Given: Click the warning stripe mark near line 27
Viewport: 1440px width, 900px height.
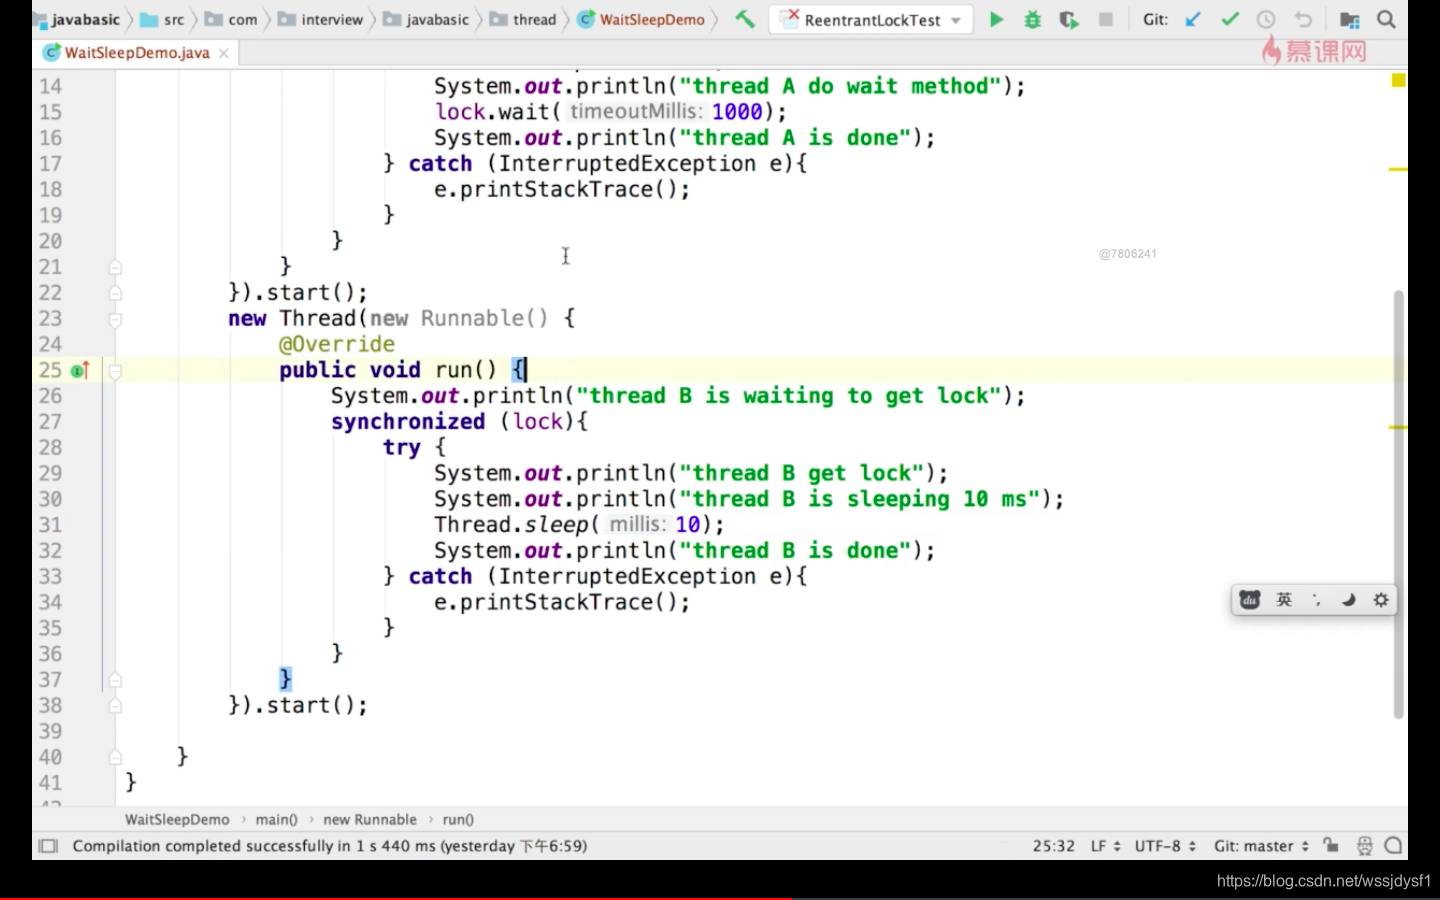Looking at the screenshot, I should tap(1398, 427).
